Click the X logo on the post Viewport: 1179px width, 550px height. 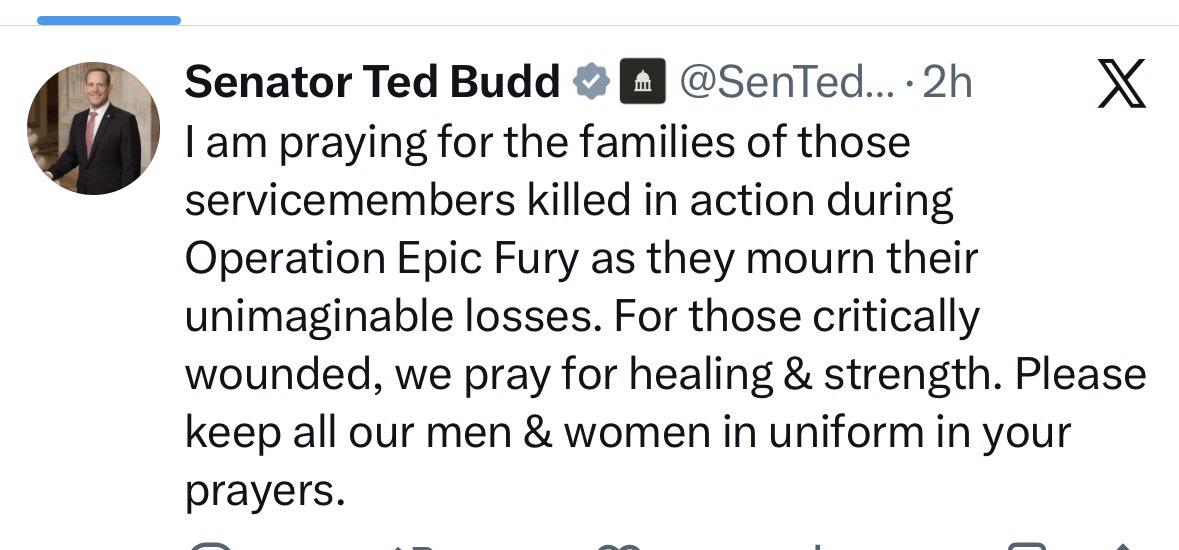[1121, 83]
